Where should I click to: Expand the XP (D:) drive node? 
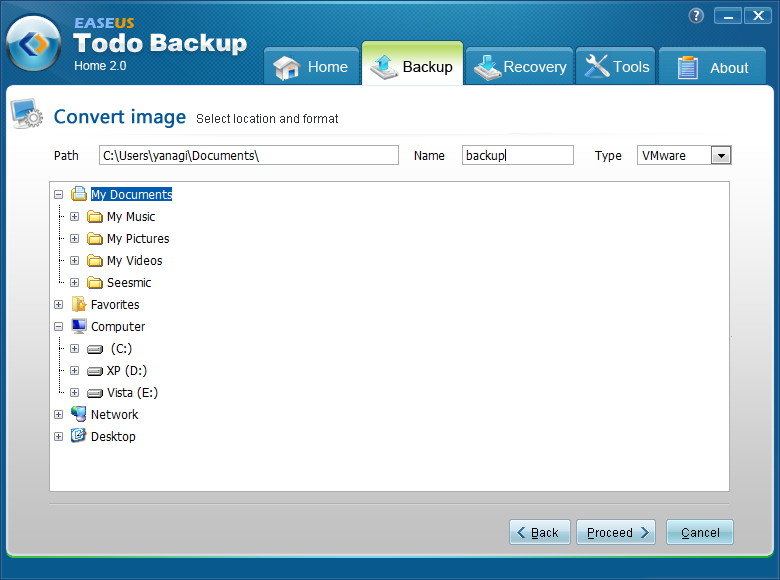click(x=75, y=370)
